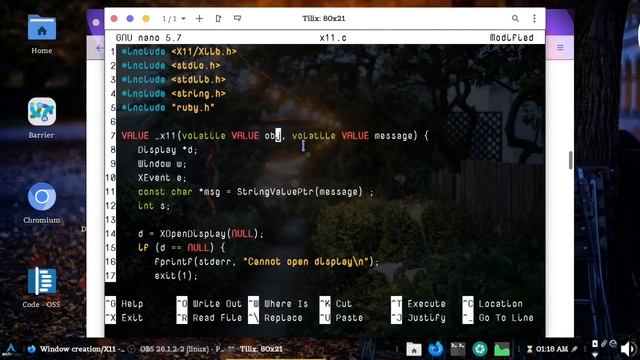The image size is (640, 360).
Task: Click the '^J Justify' shortcut label
Action: point(418,318)
